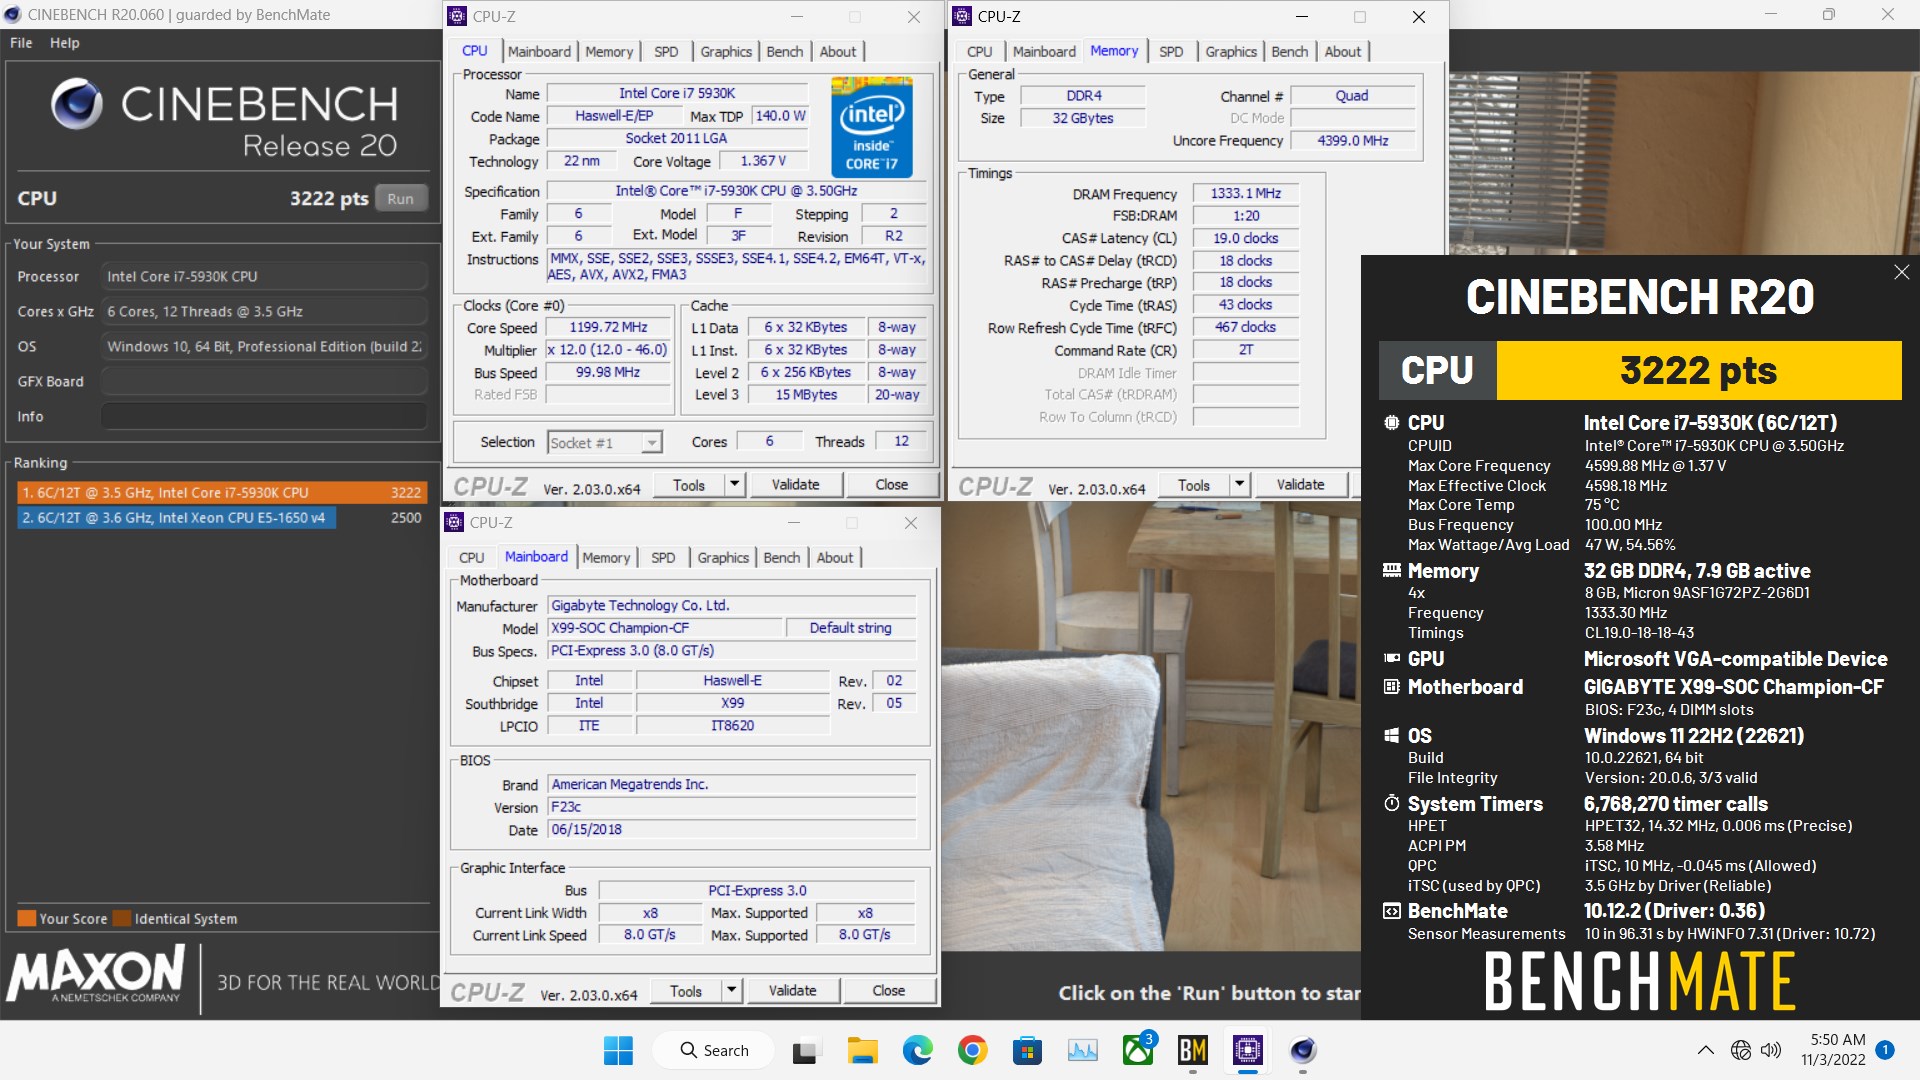Expand Socket #1 selection dropdown
The image size is (1920, 1080).
pyautogui.click(x=651, y=443)
